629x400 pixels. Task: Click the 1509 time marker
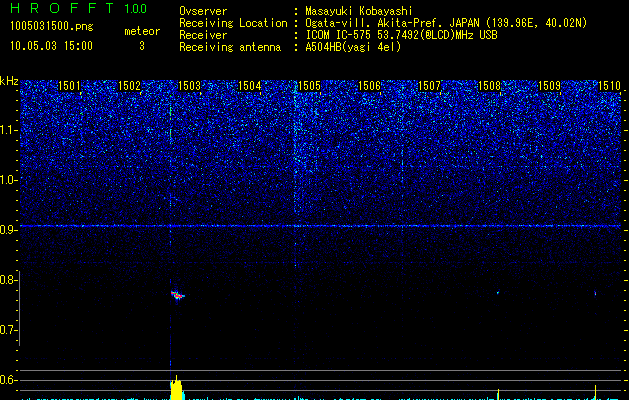[549, 86]
